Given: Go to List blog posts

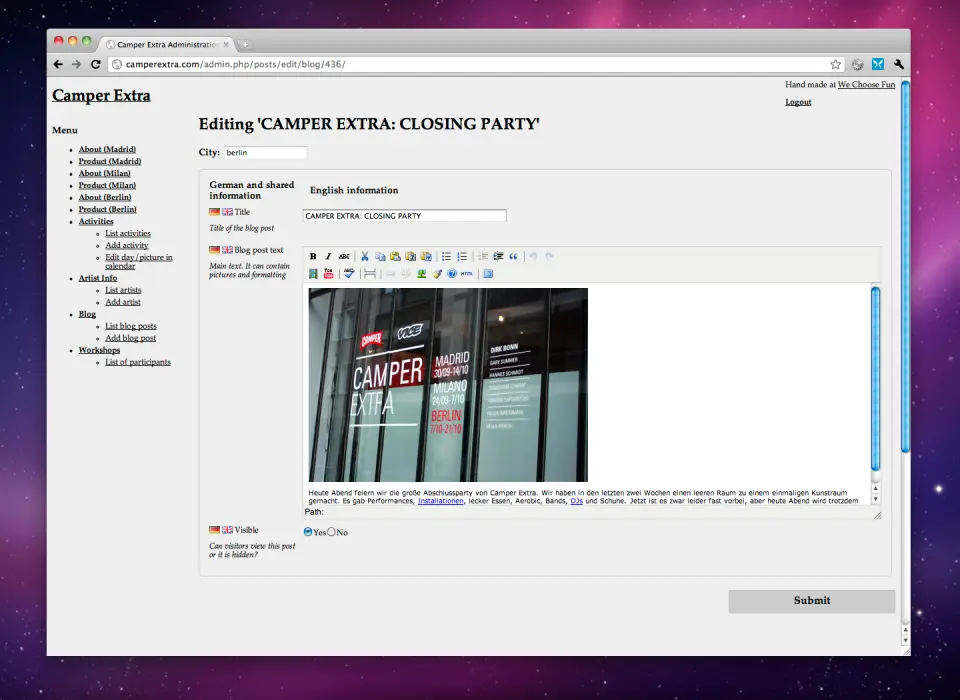Looking at the screenshot, I should coord(131,326).
